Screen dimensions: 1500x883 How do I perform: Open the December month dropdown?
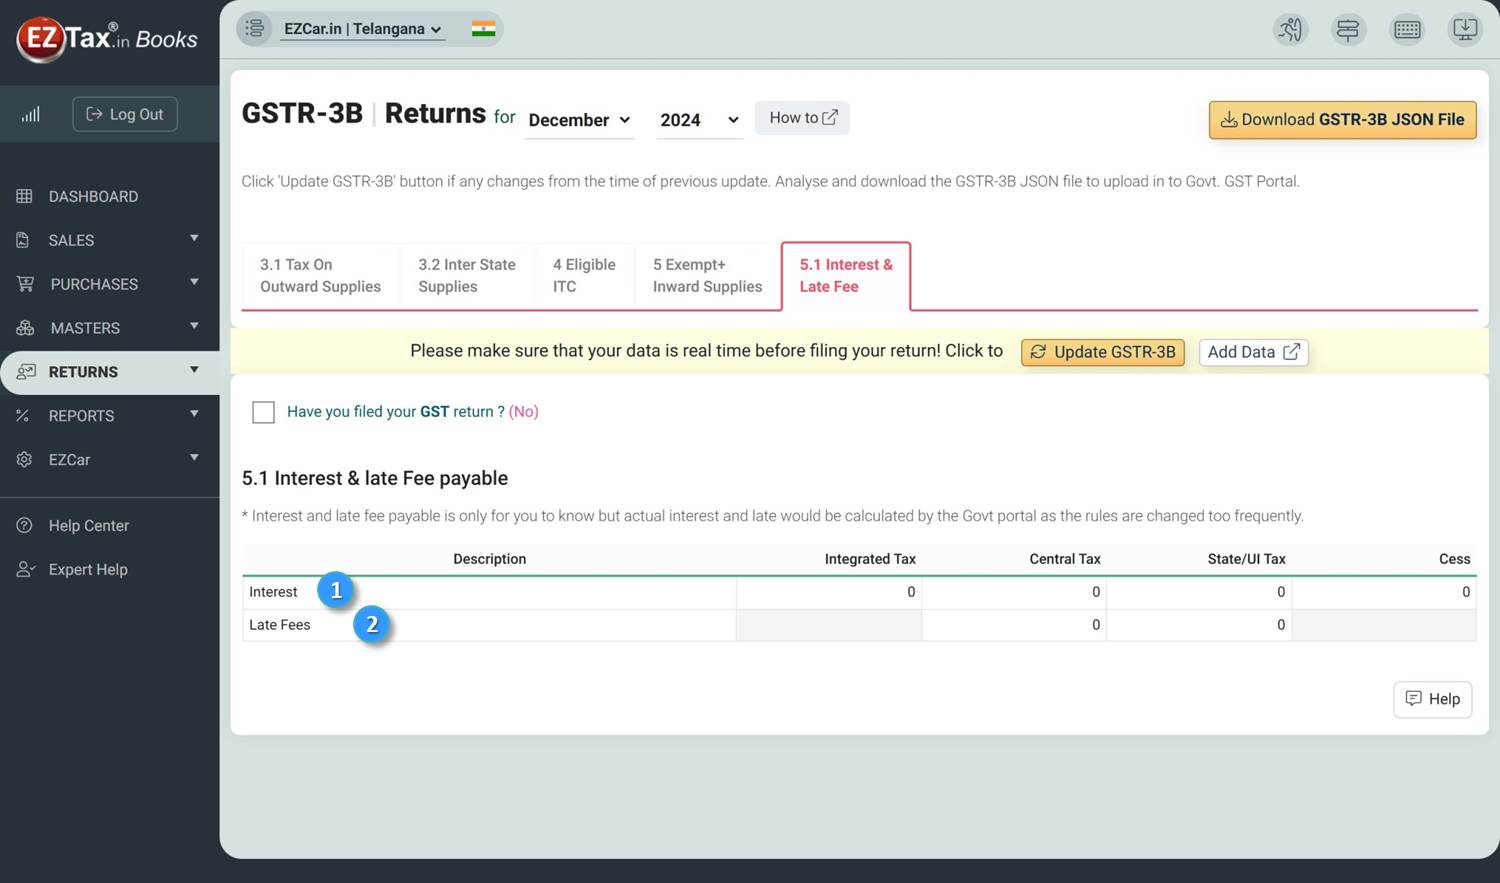(x=578, y=119)
